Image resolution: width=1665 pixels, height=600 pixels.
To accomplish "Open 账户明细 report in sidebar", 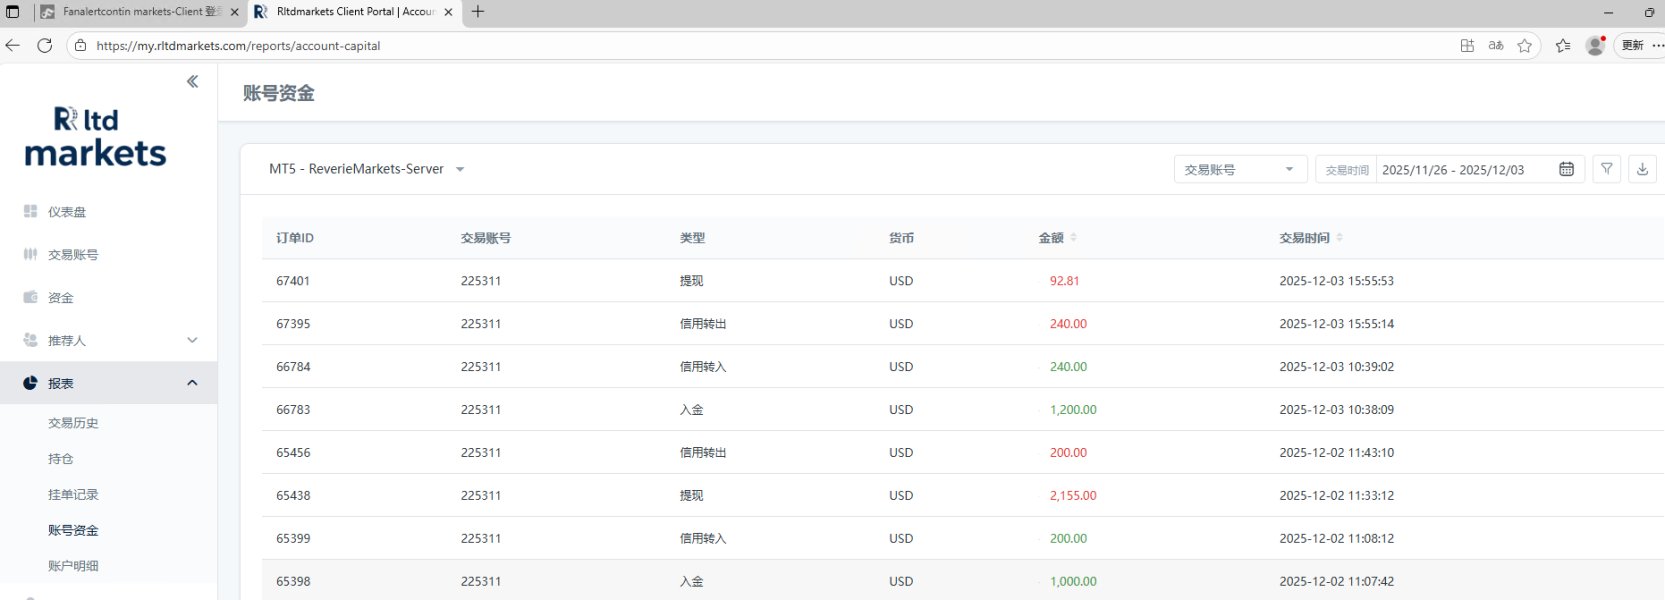I will (73, 566).
